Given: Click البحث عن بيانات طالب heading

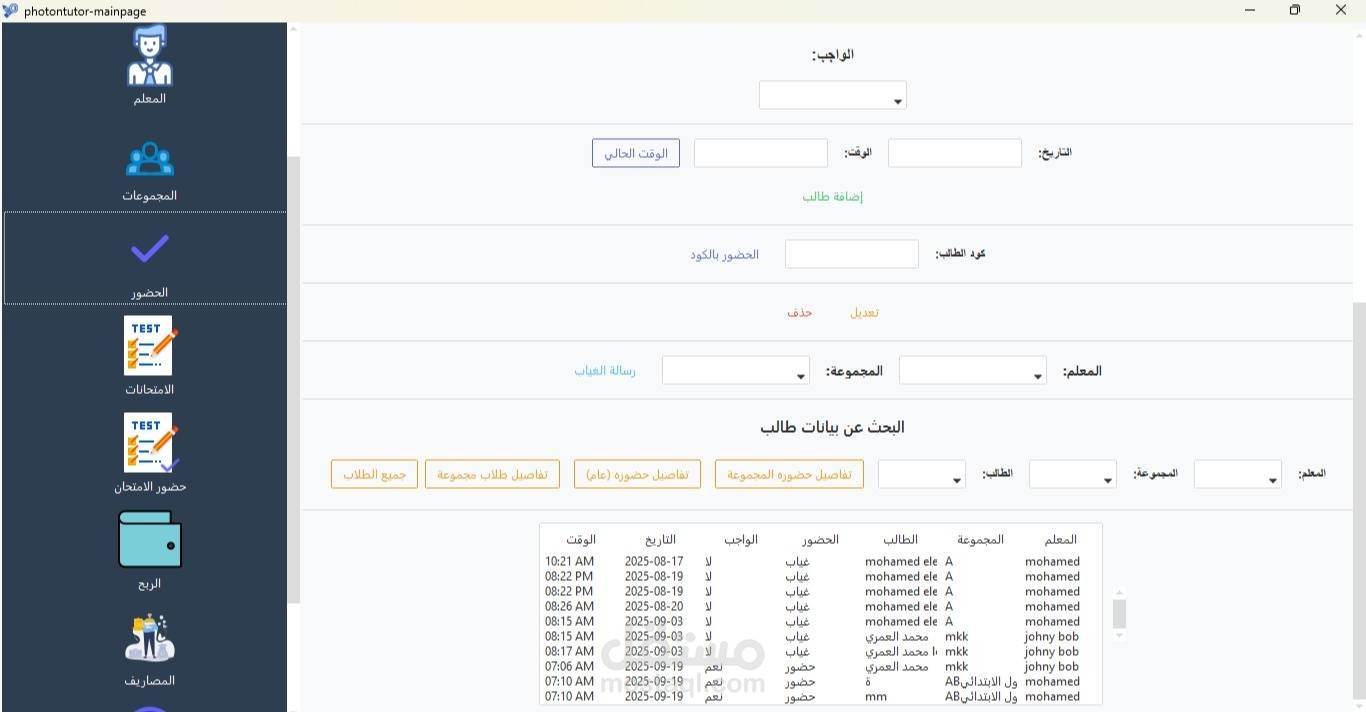Looking at the screenshot, I should (832, 428).
